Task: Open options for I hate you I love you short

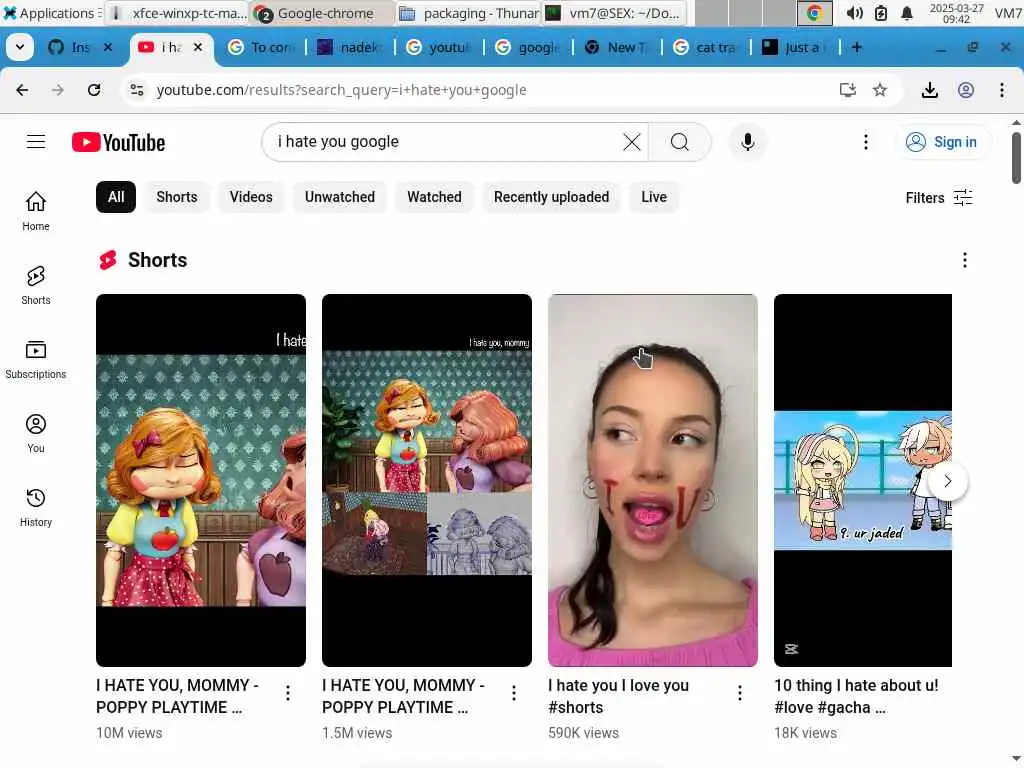Action: 739,693
